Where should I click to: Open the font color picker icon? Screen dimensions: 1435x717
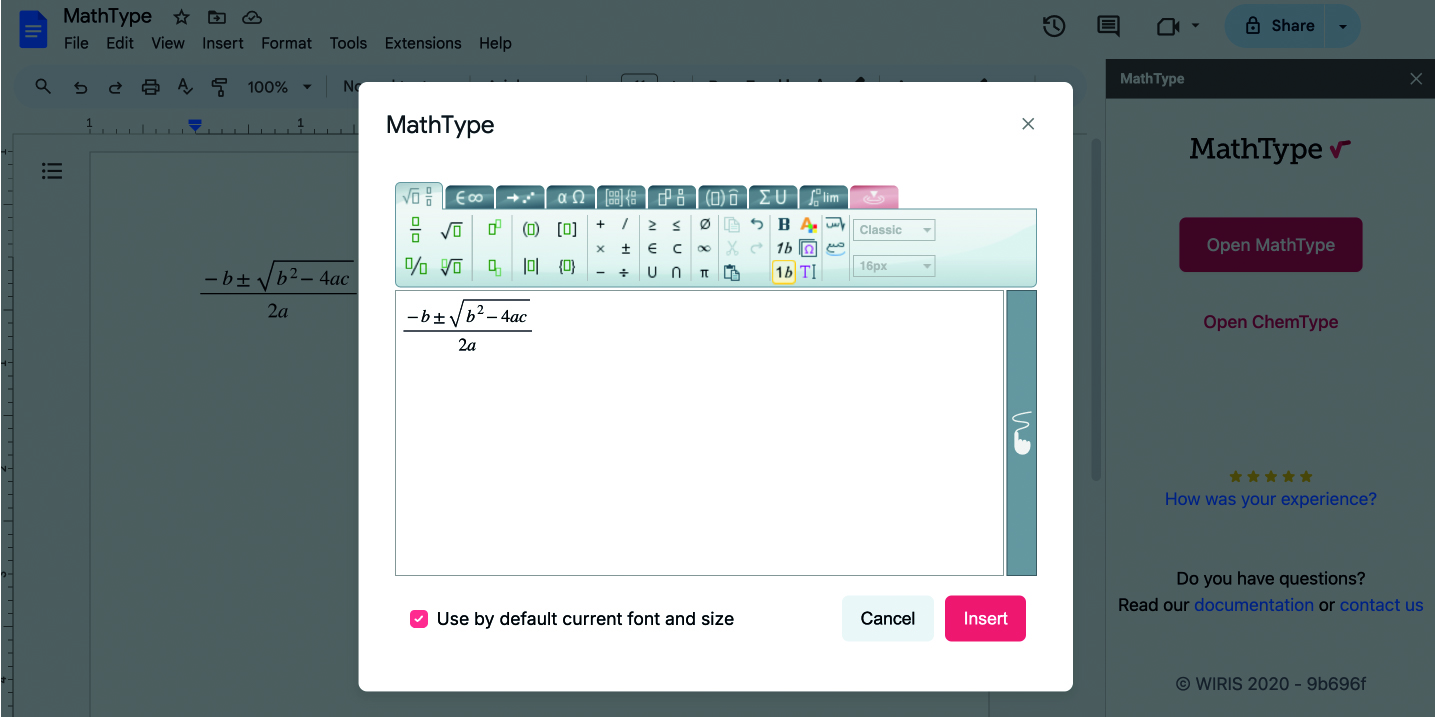(809, 224)
